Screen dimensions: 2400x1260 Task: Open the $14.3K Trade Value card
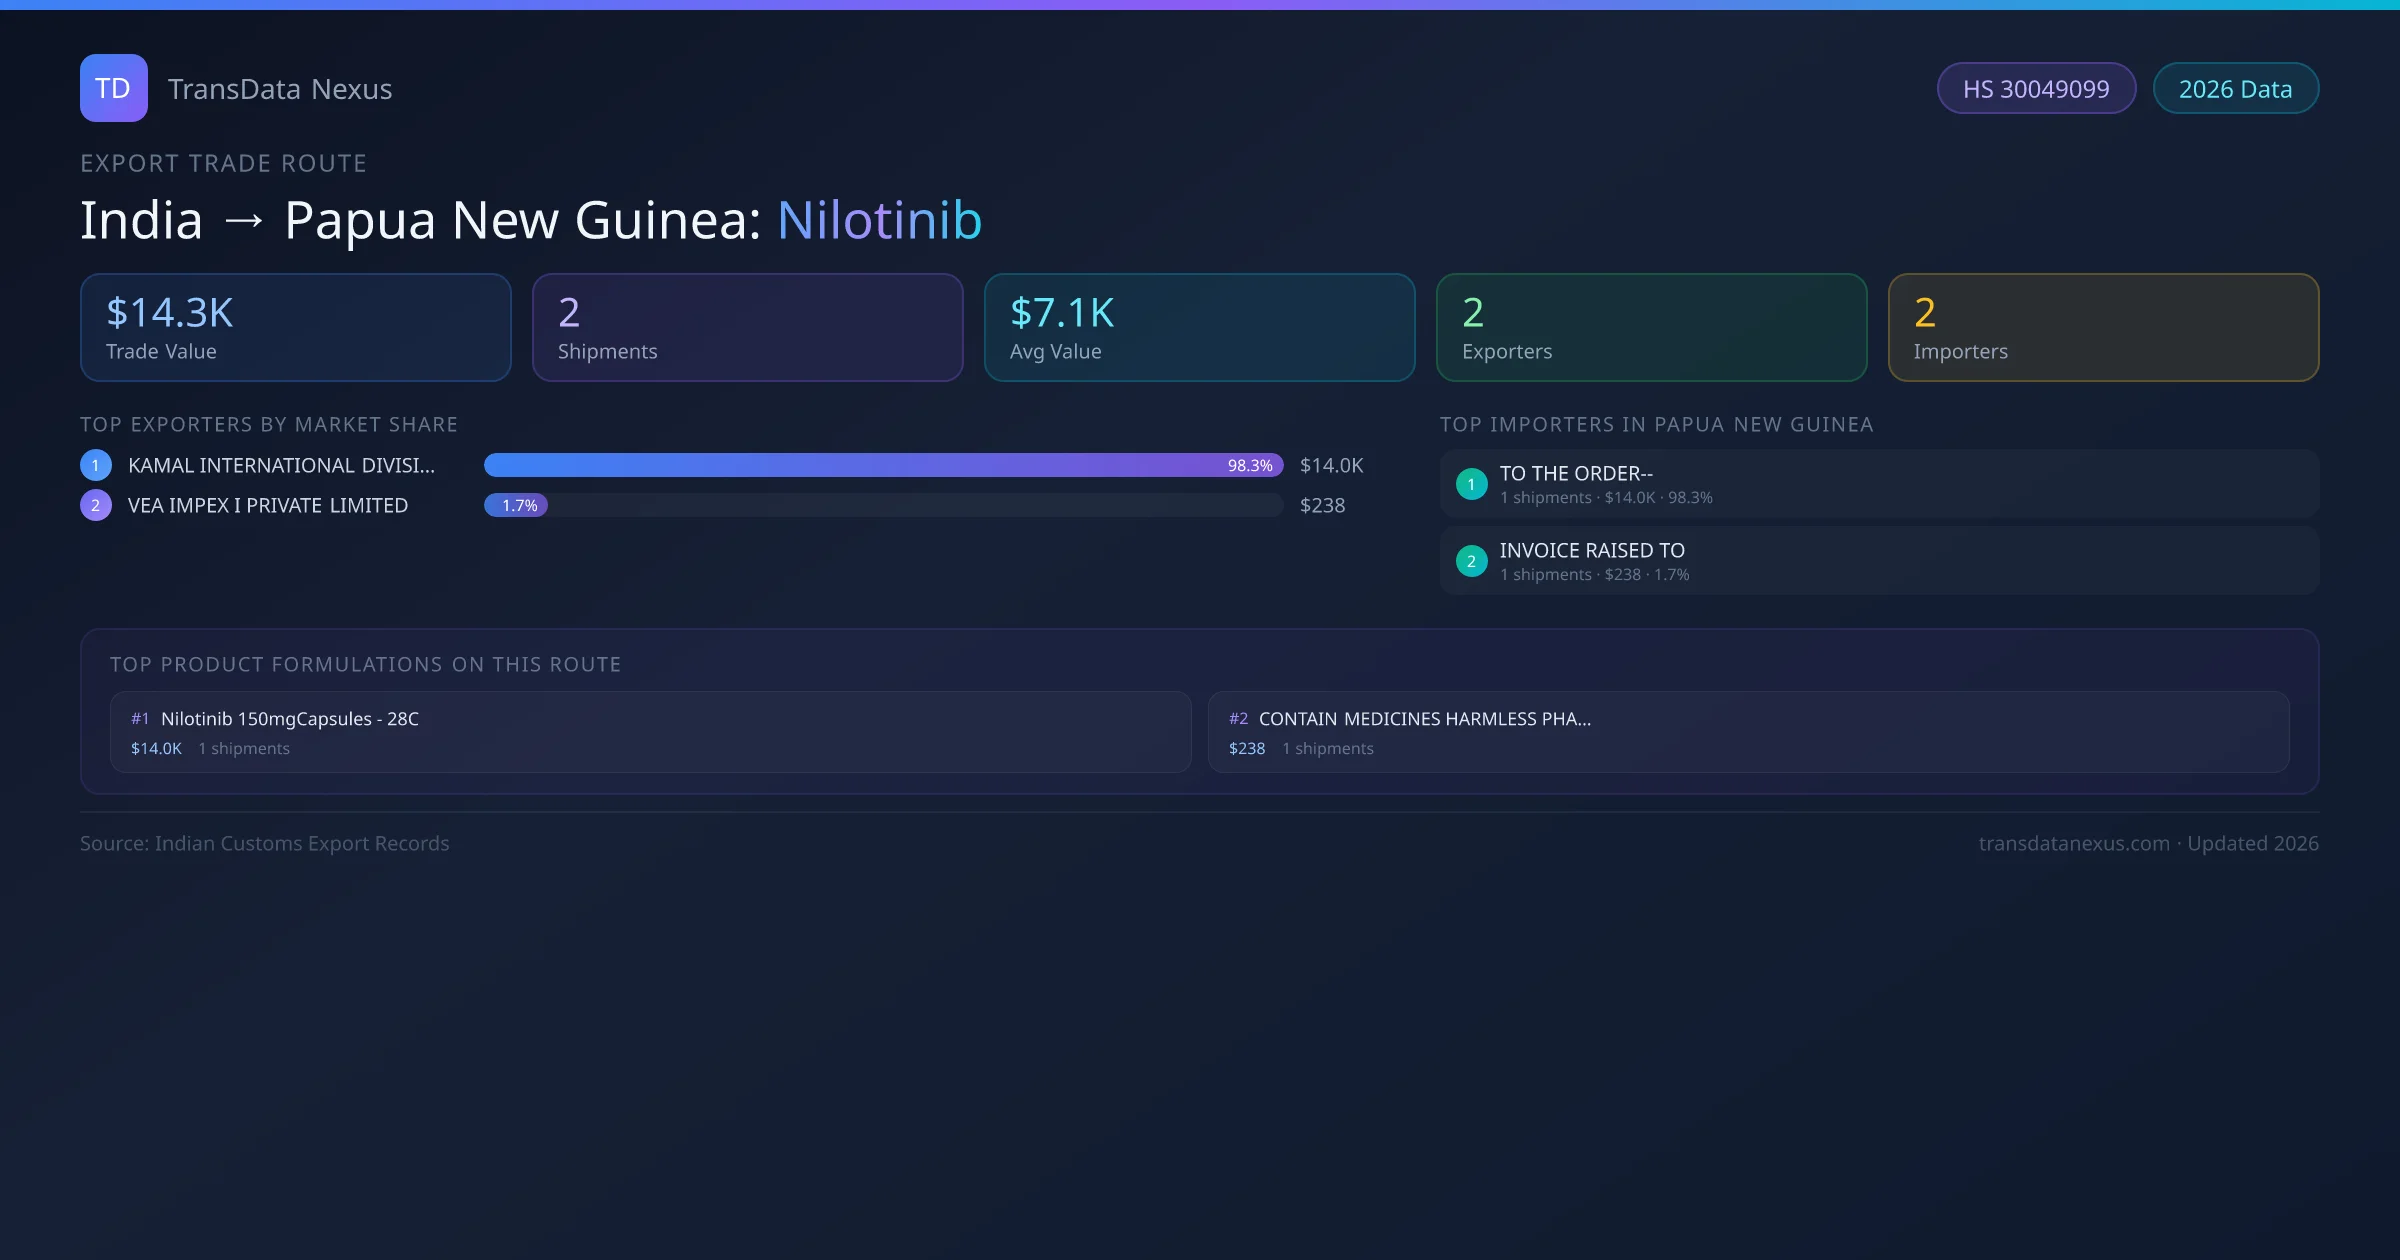coord(295,328)
